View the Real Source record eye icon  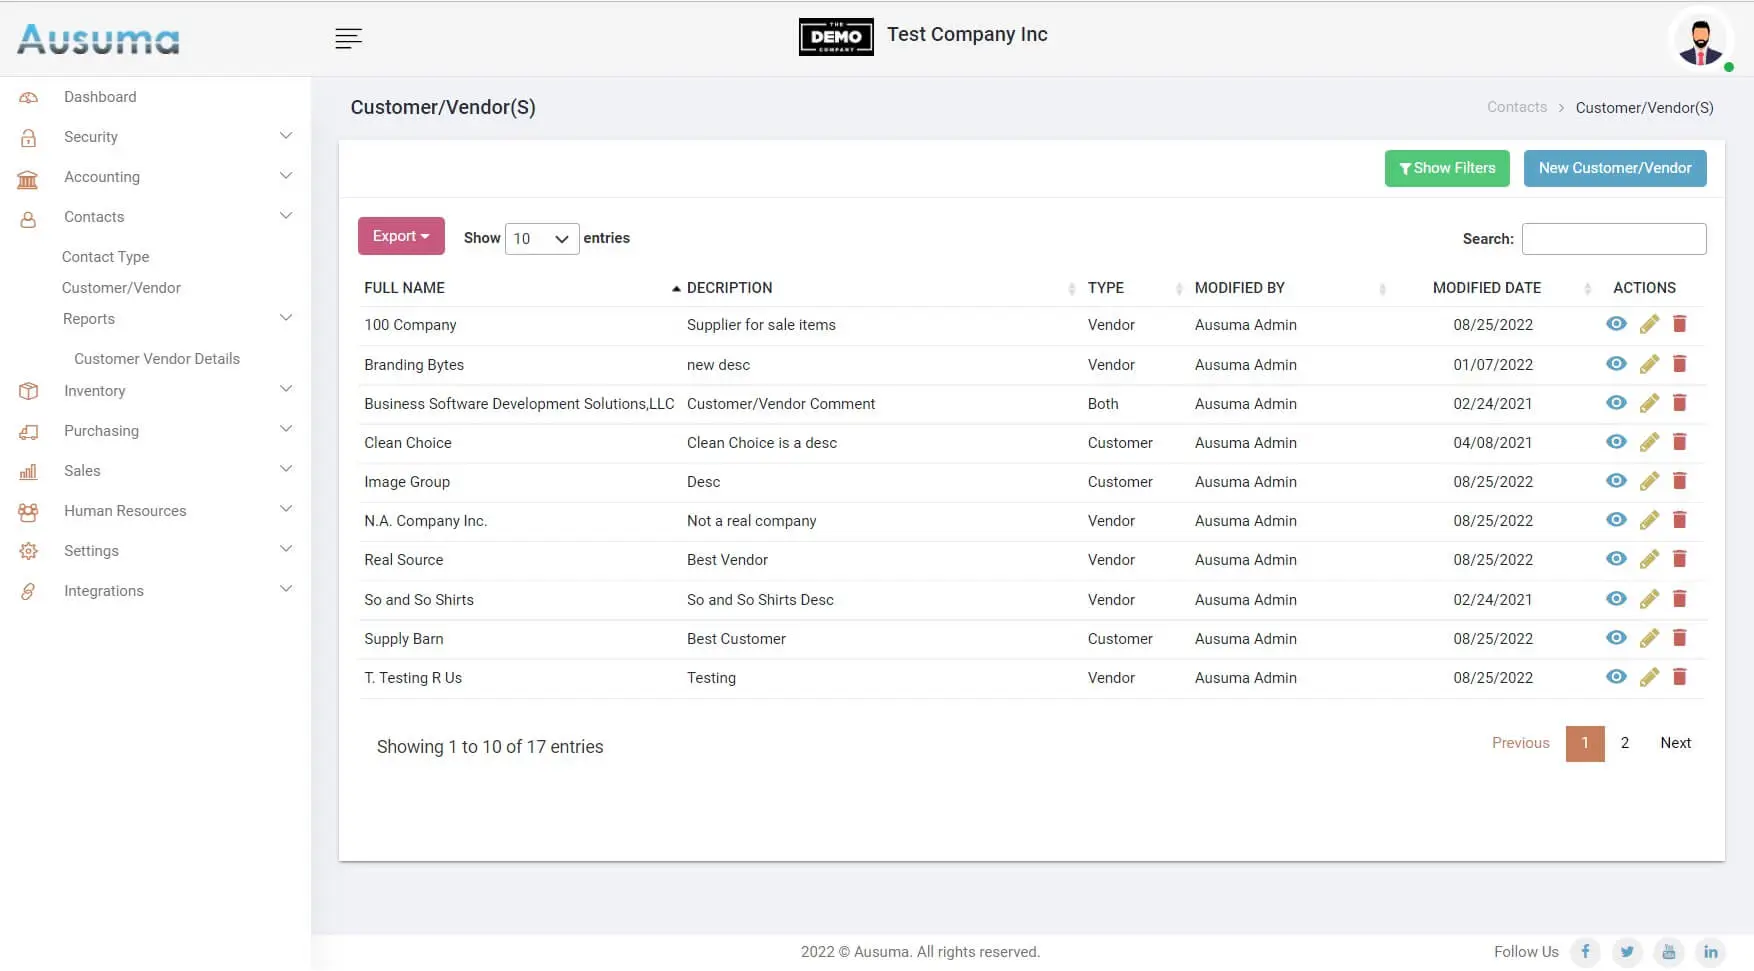pyautogui.click(x=1616, y=559)
